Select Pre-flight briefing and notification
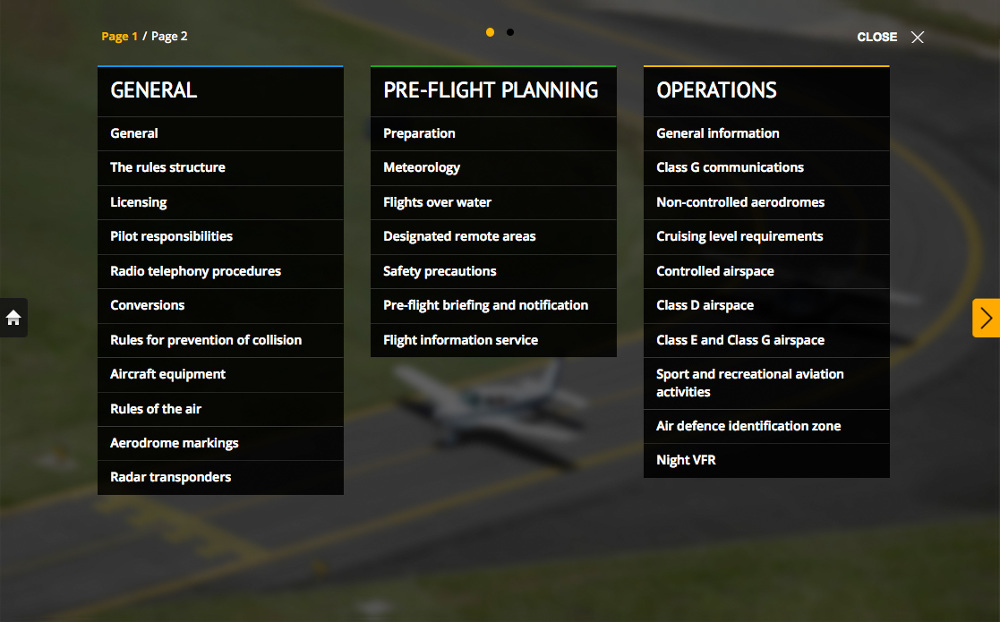Viewport: 1000px width, 622px height. 486,305
